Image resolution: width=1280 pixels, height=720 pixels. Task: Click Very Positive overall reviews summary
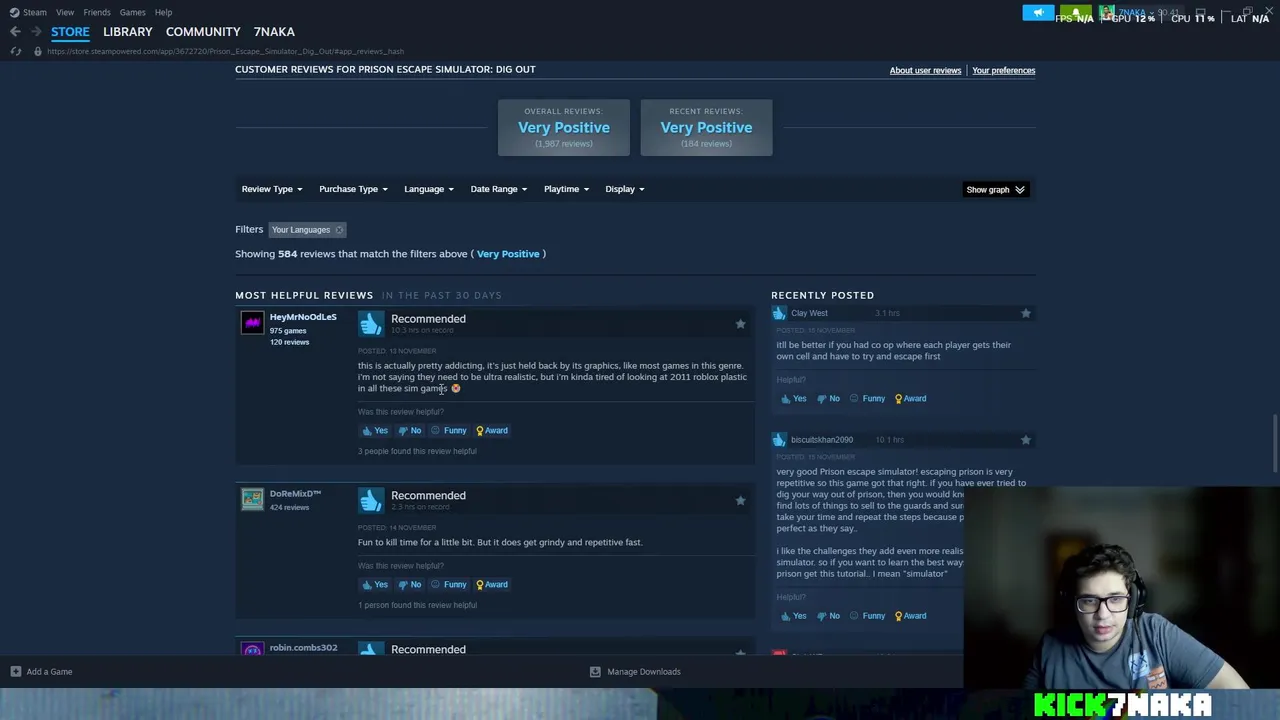click(x=564, y=127)
